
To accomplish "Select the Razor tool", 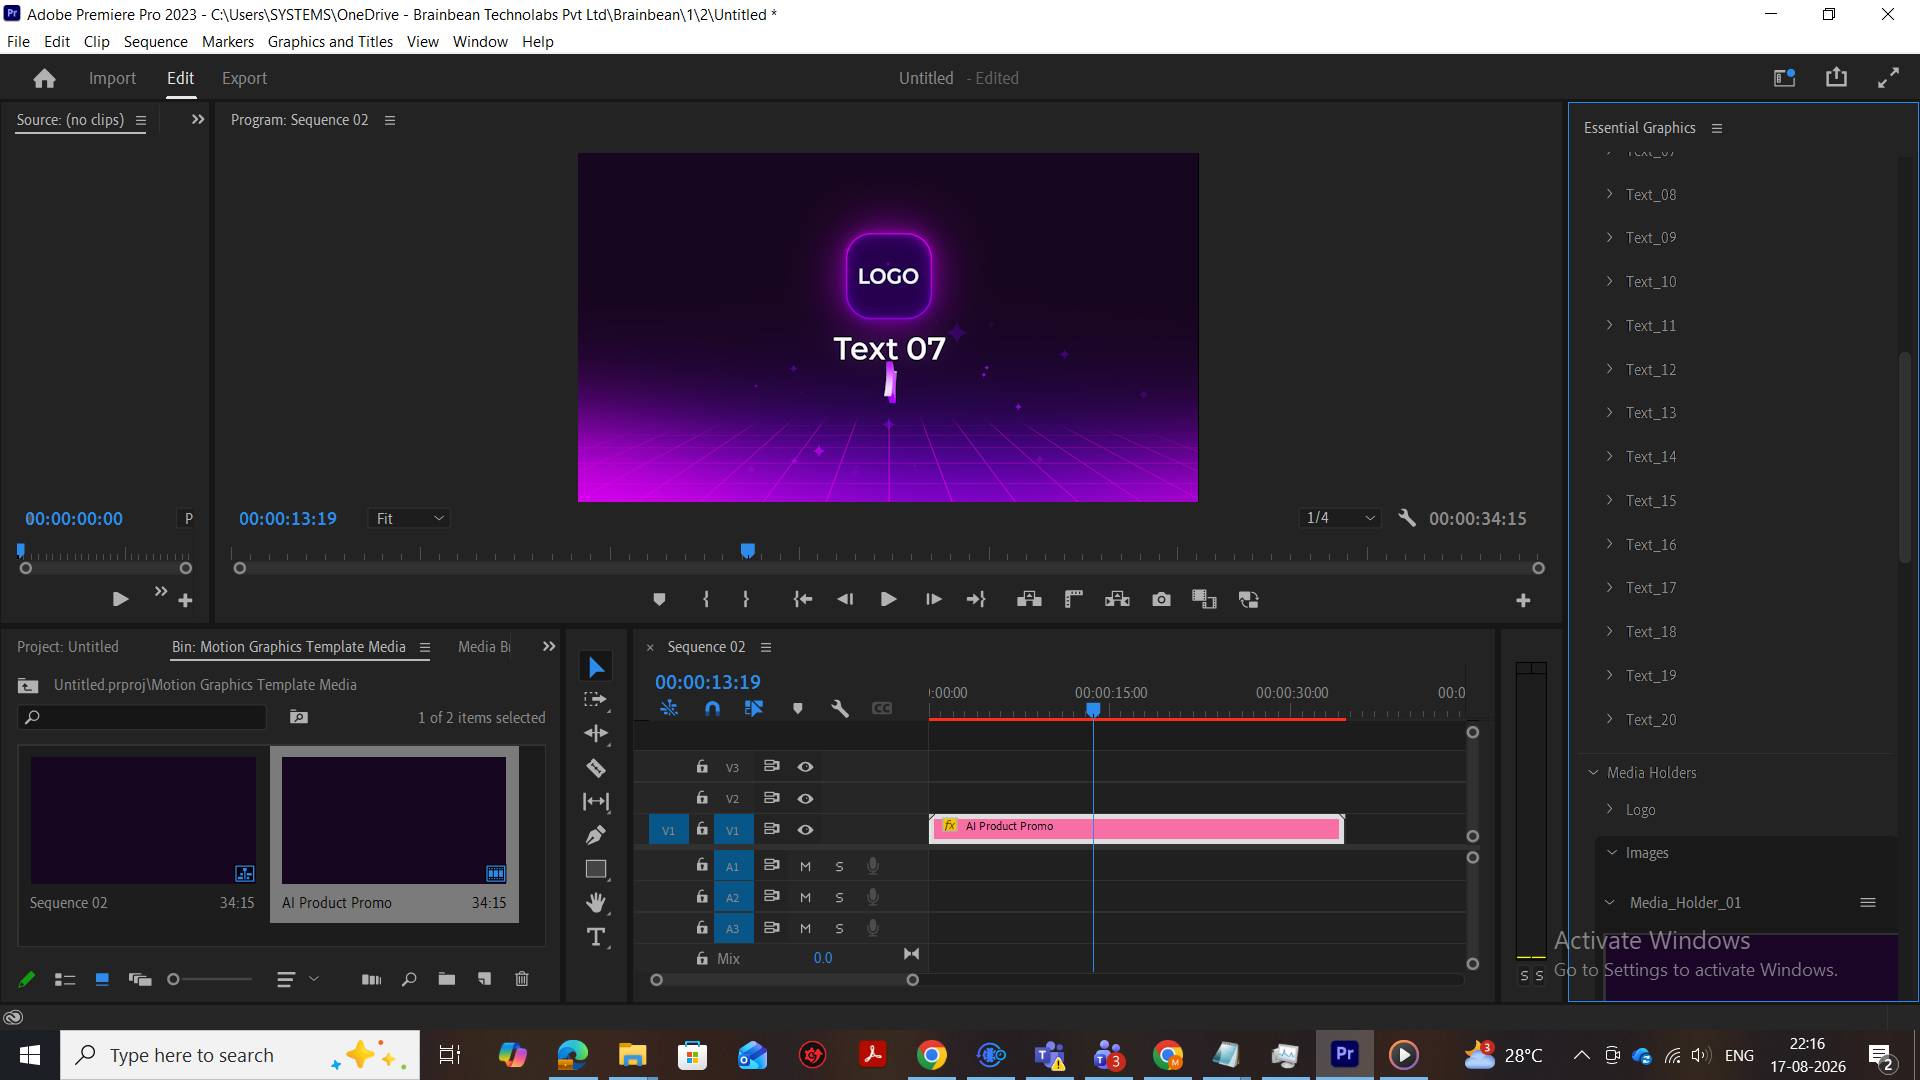I will pos(596,768).
